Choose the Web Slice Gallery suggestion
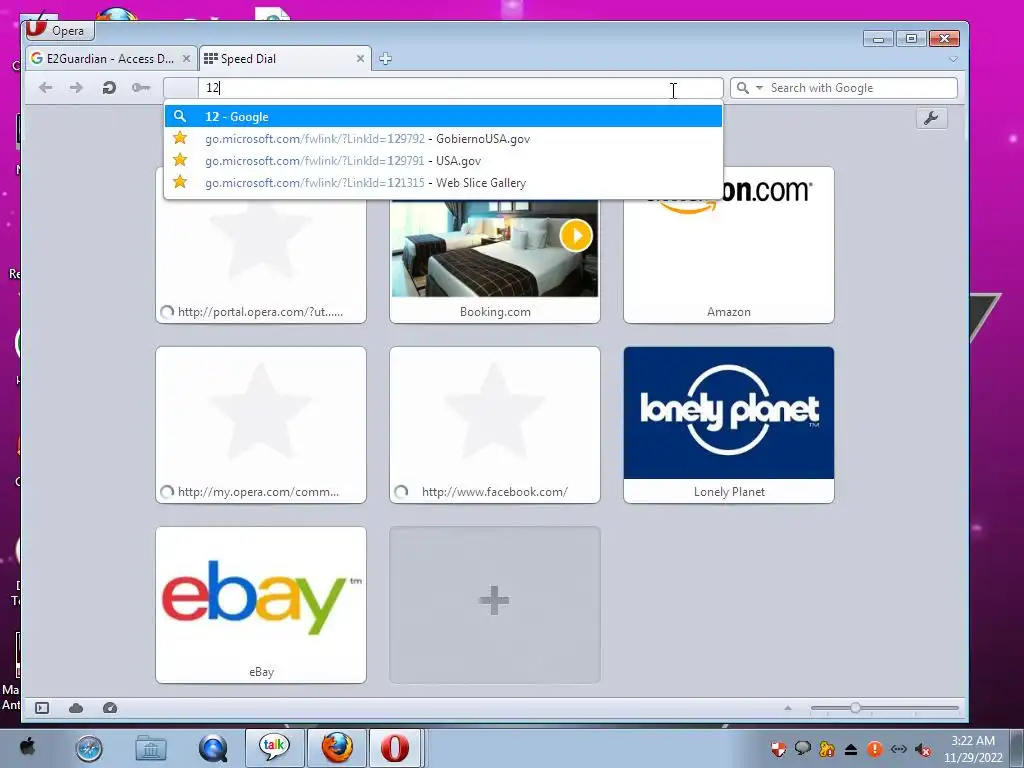Screen dimensions: 1024x768 tap(443, 183)
